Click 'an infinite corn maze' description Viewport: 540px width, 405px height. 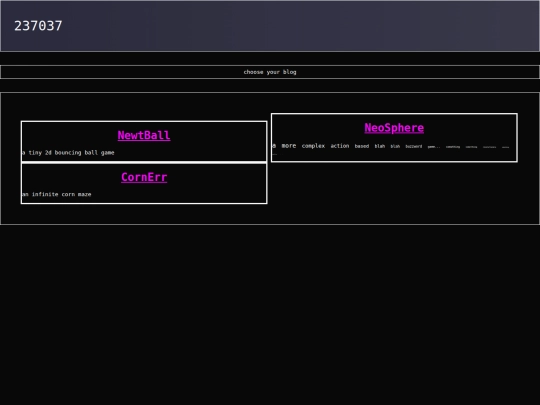click(57, 194)
